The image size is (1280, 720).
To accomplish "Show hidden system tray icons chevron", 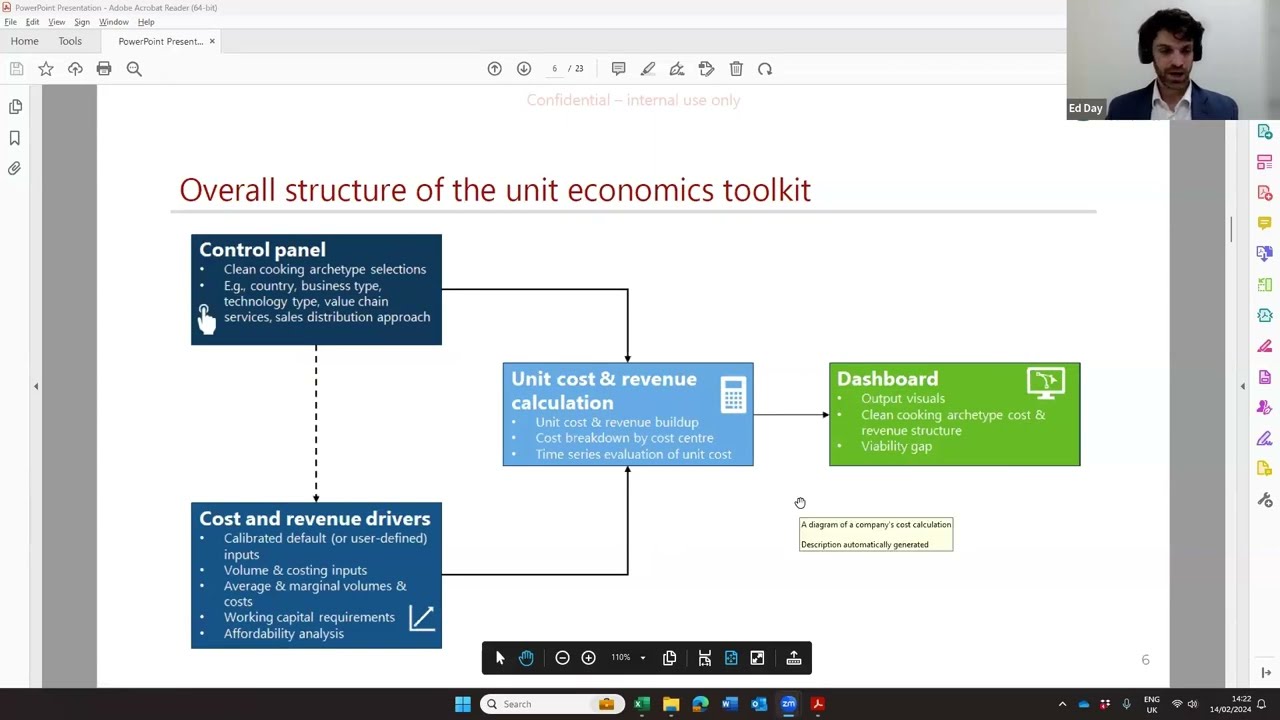I will point(1062,704).
